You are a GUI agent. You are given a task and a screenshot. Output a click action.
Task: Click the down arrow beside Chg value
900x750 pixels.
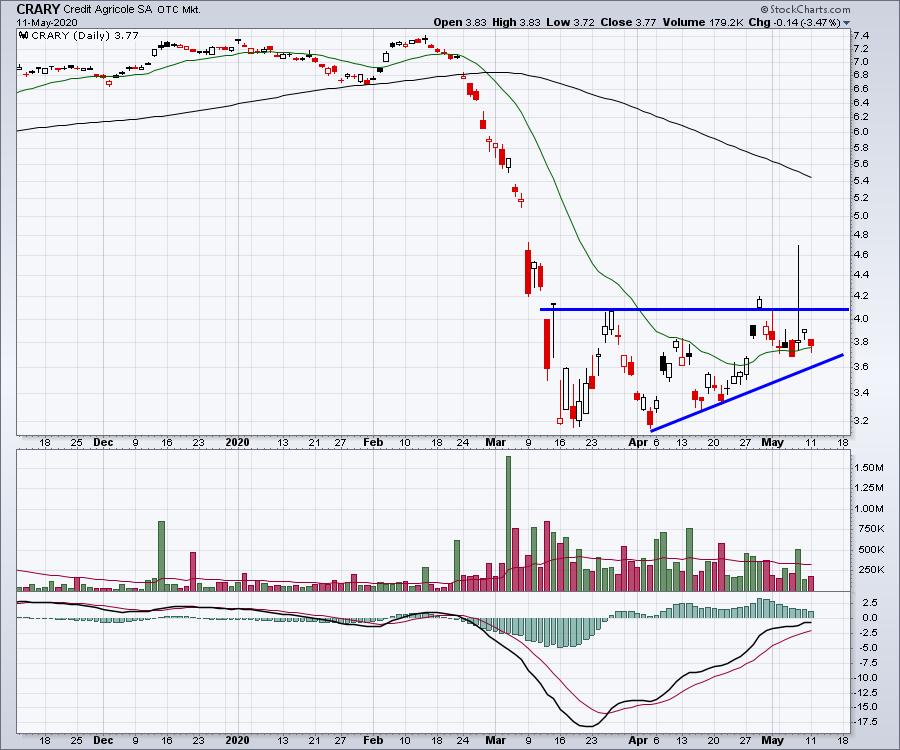click(x=847, y=22)
